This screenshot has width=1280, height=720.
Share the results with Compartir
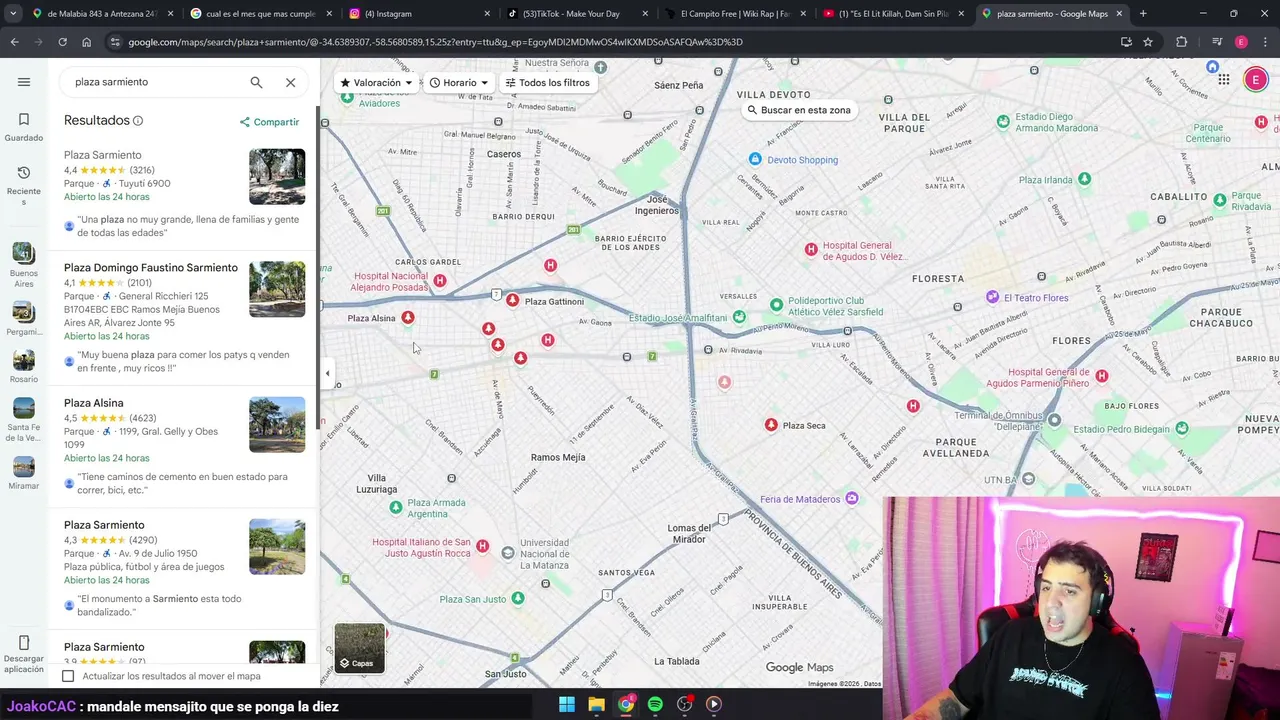(x=269, y=122)
